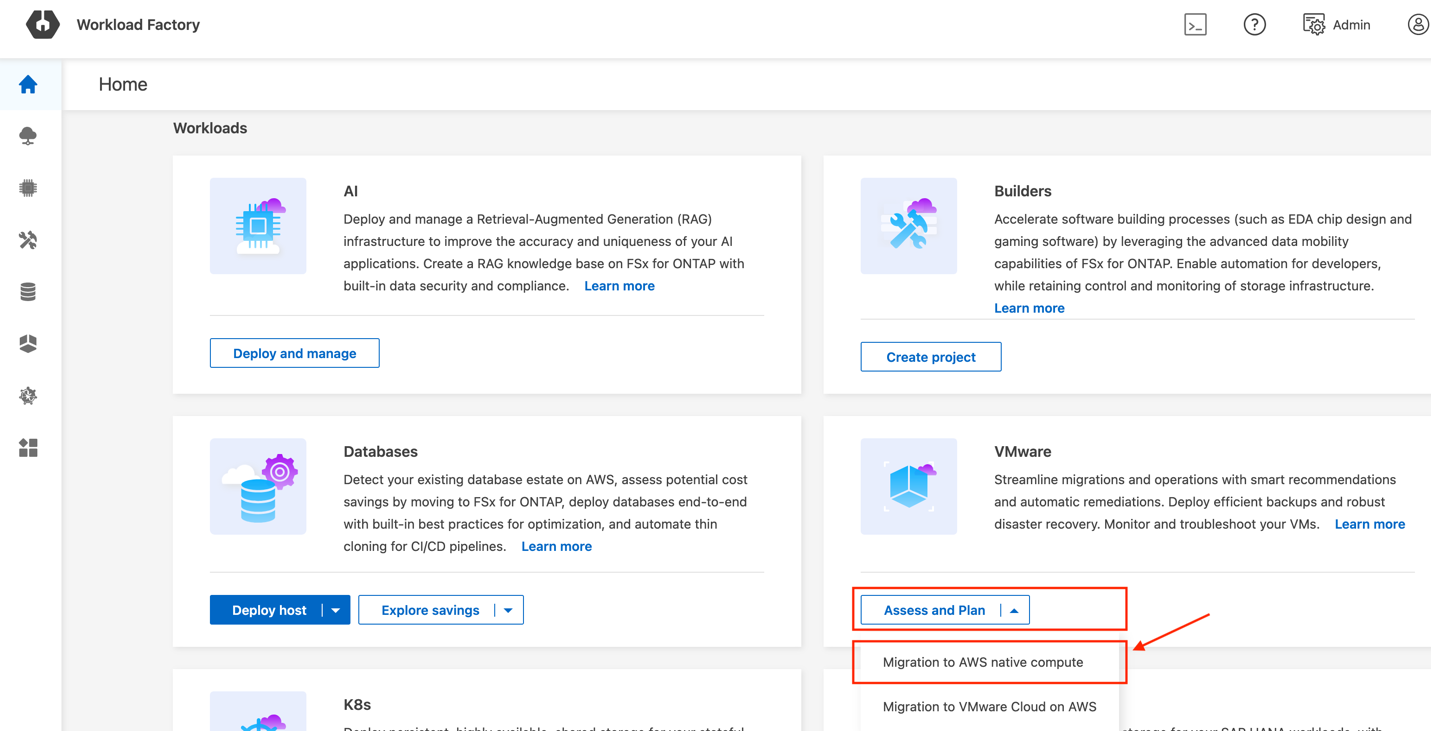
Task: Click the Home page heading
Action: [123, 85]
